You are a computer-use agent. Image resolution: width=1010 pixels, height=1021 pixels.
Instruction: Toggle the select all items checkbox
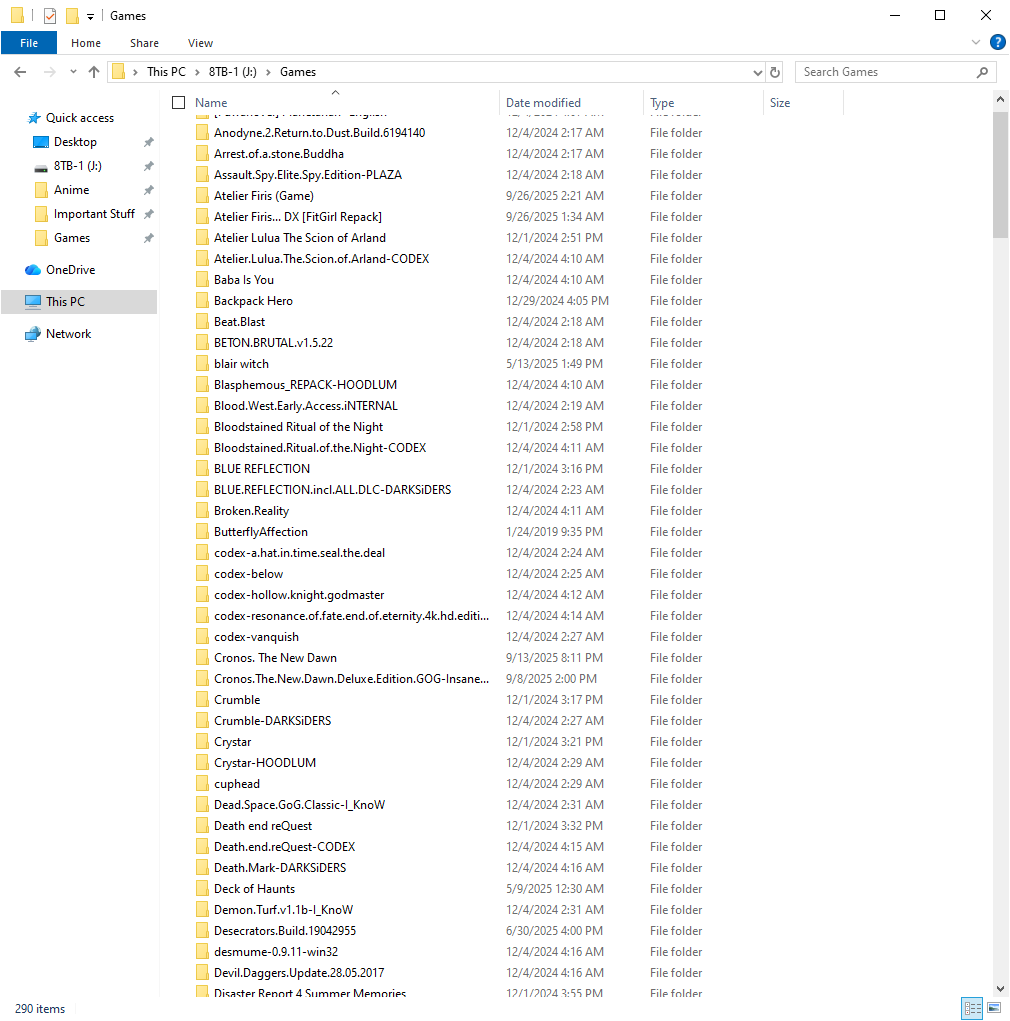click(178, 102)
